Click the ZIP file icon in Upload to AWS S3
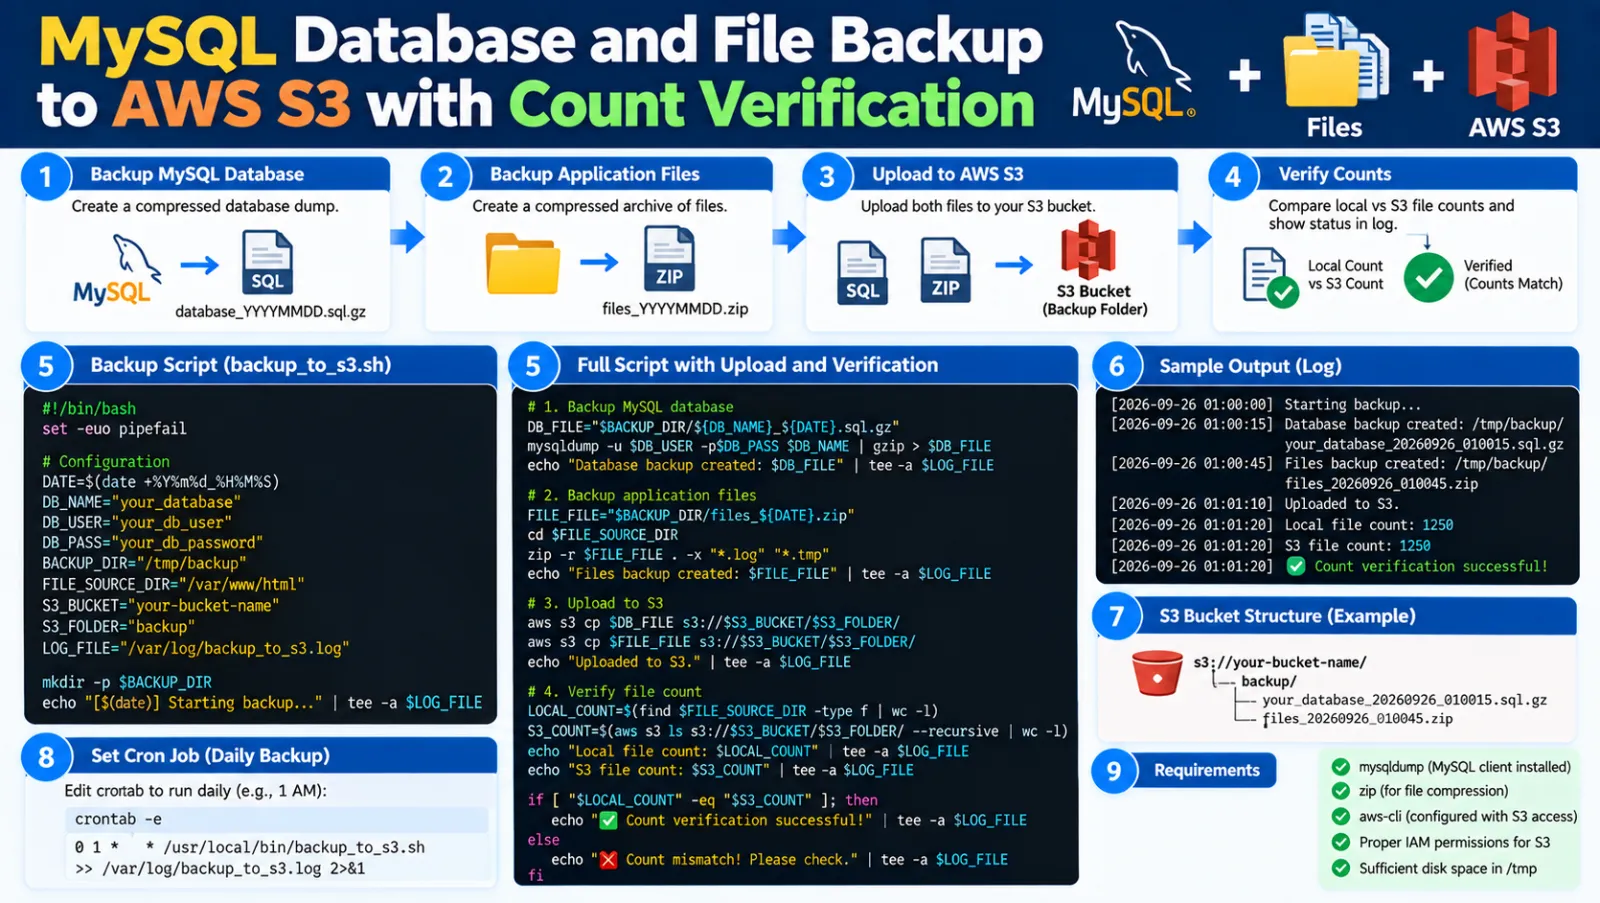Image resolution: width=1600 pixels, height=903 pixels. coord(945,270)
